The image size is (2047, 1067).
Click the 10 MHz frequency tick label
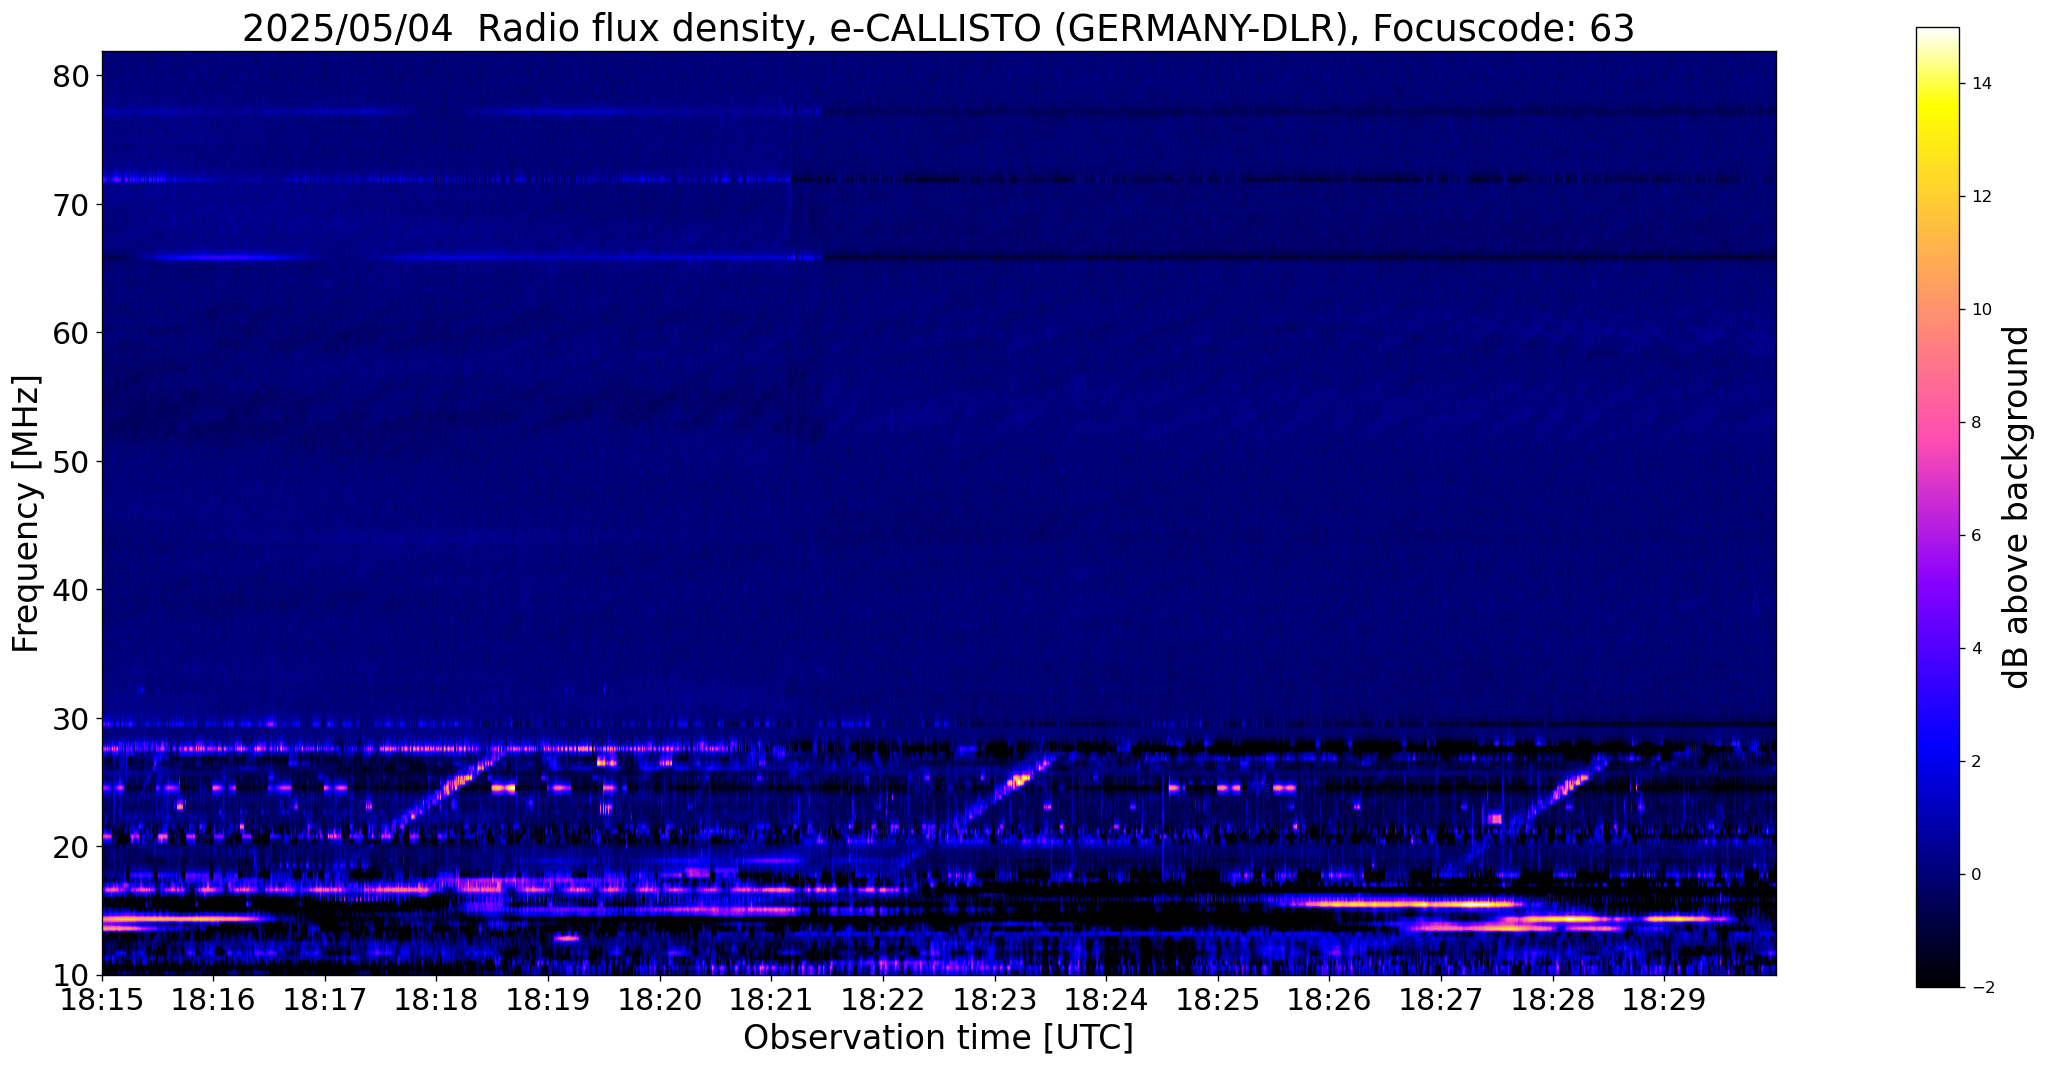[x=71, y=976]
